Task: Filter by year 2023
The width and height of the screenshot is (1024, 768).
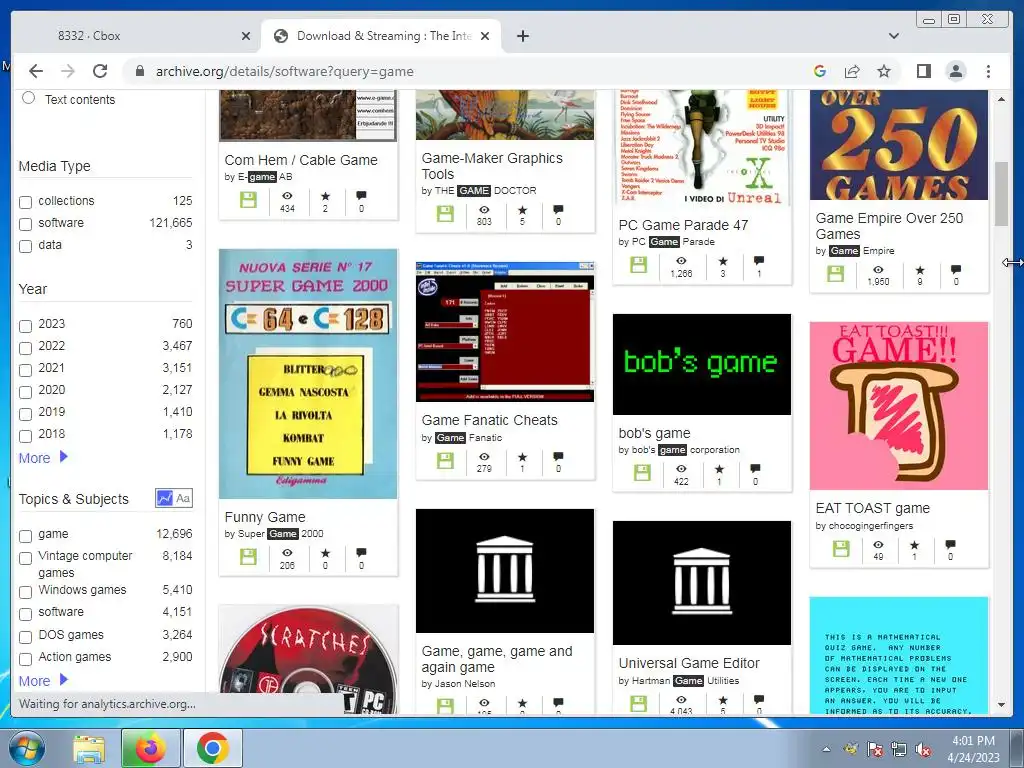Action: 25,325
